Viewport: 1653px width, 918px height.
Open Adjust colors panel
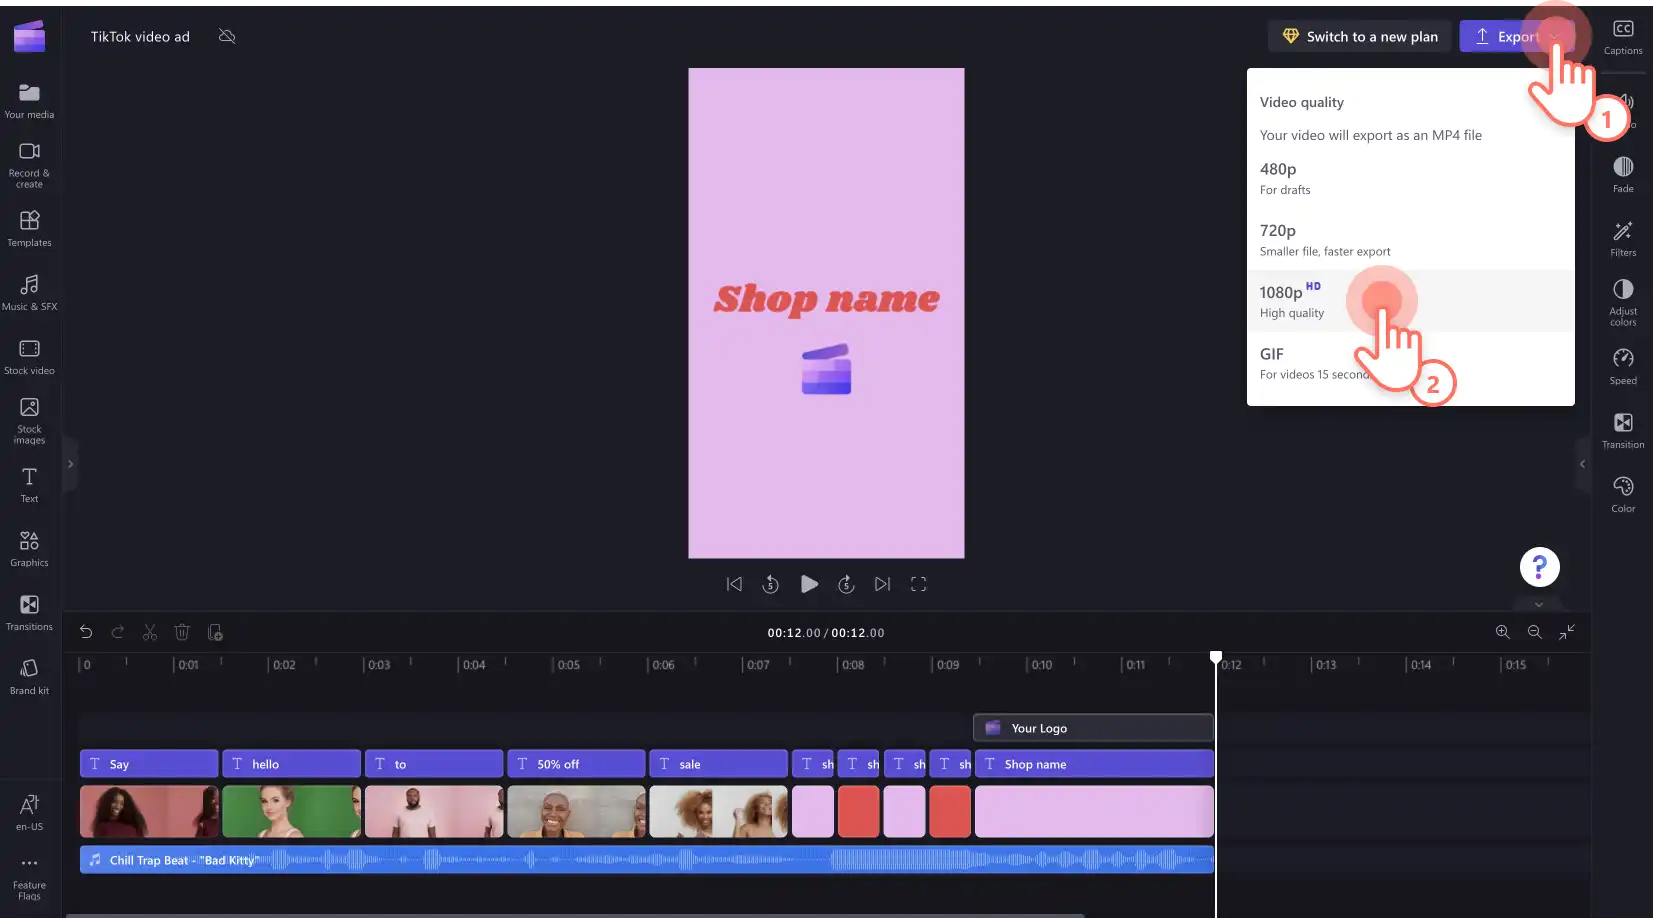[1623, 302]
